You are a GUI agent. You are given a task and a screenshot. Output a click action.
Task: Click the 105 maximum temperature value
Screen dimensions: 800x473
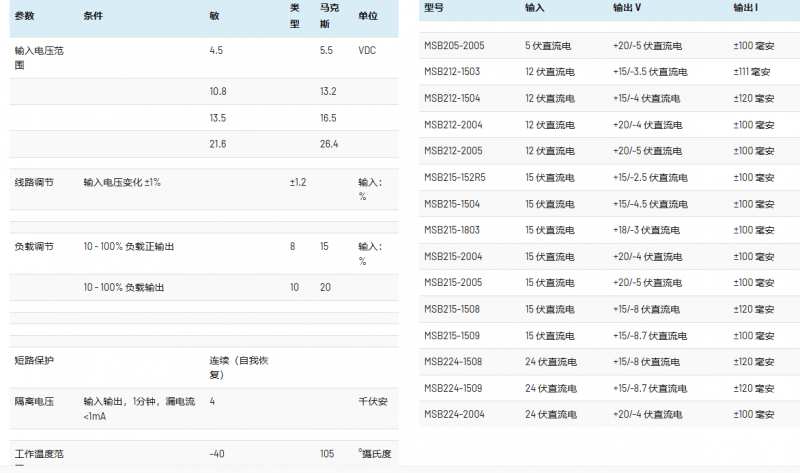(327, 454)
